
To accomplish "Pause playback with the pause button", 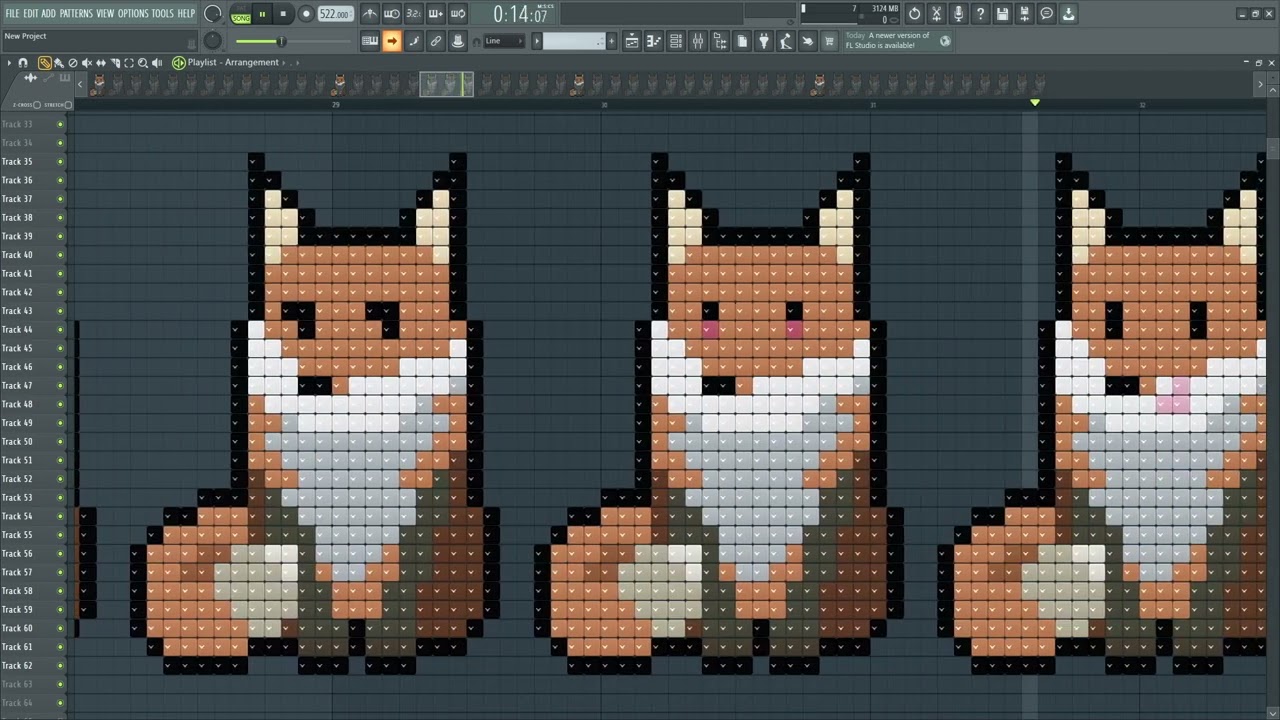I will point(263,14).
